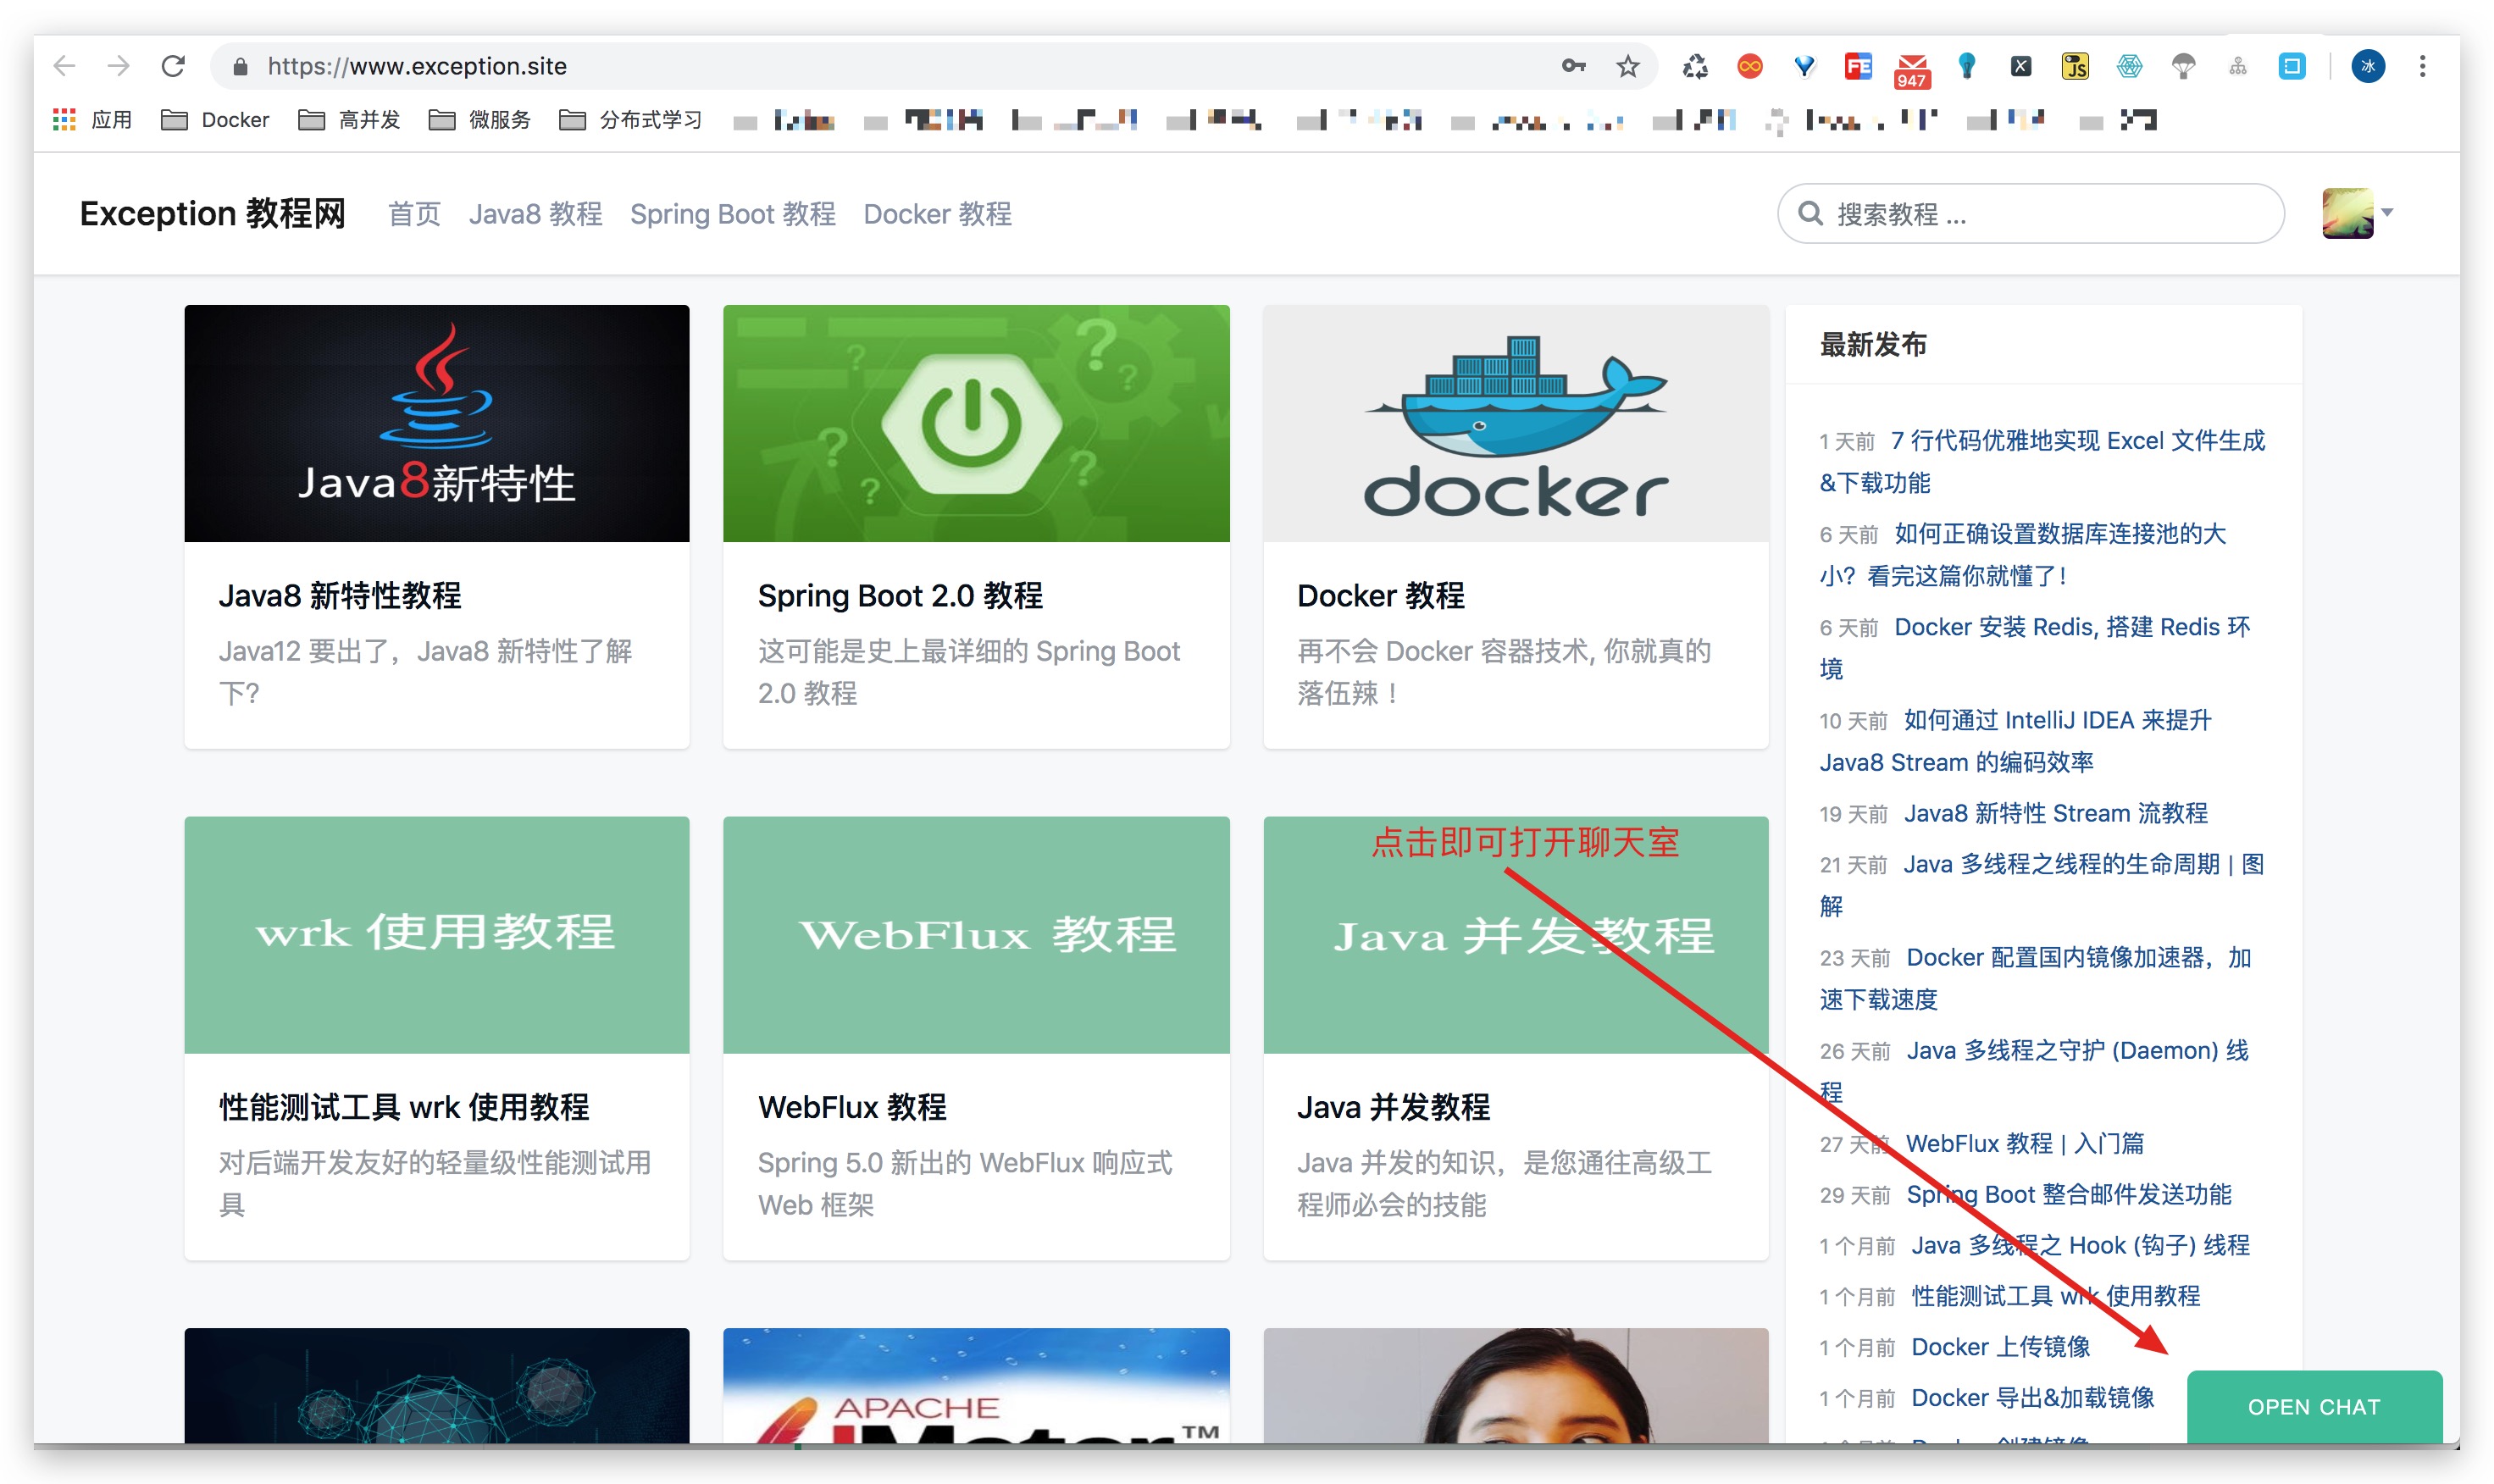
Task: Open the Spring Boot 2.0 教程 title
Action: click(900, 595)
